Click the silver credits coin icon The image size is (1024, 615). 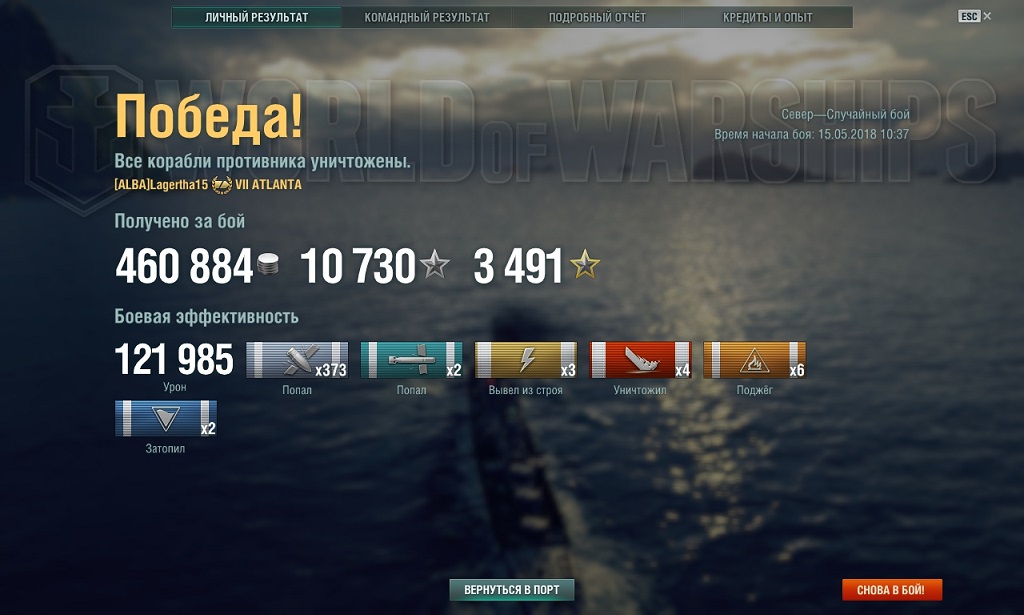coord(268,264)
